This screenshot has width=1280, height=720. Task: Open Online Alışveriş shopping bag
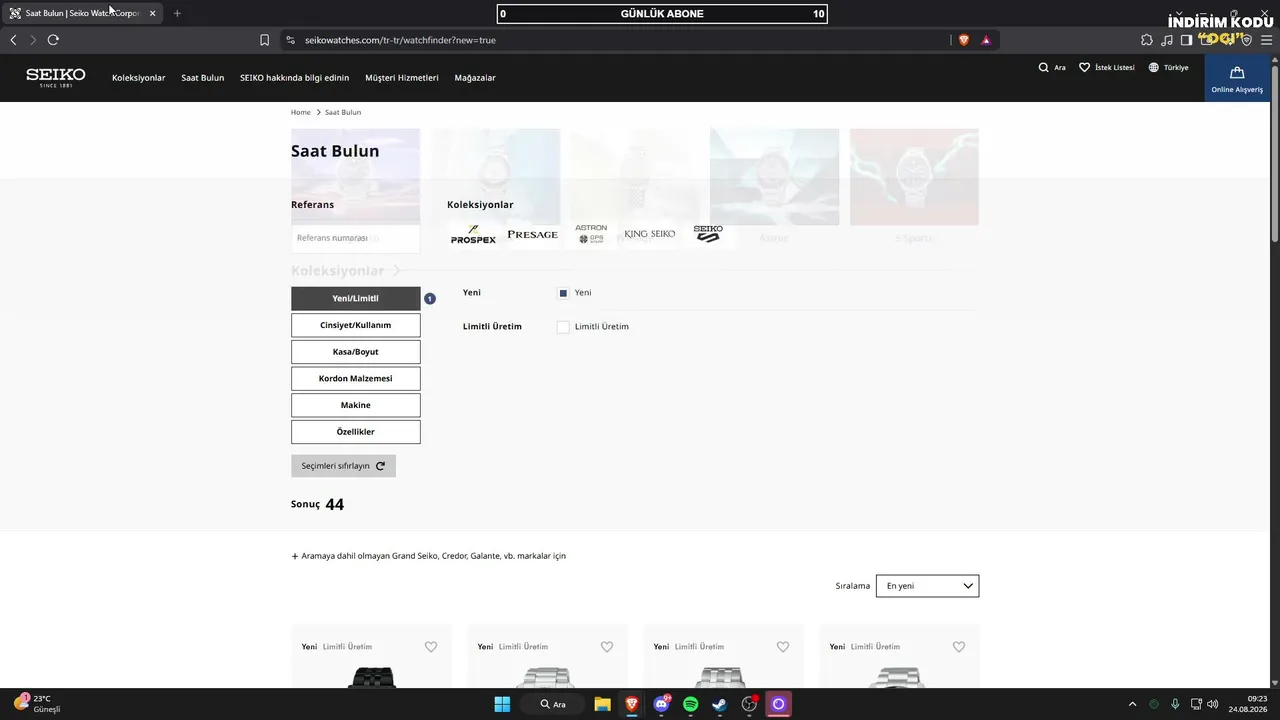1237,78
